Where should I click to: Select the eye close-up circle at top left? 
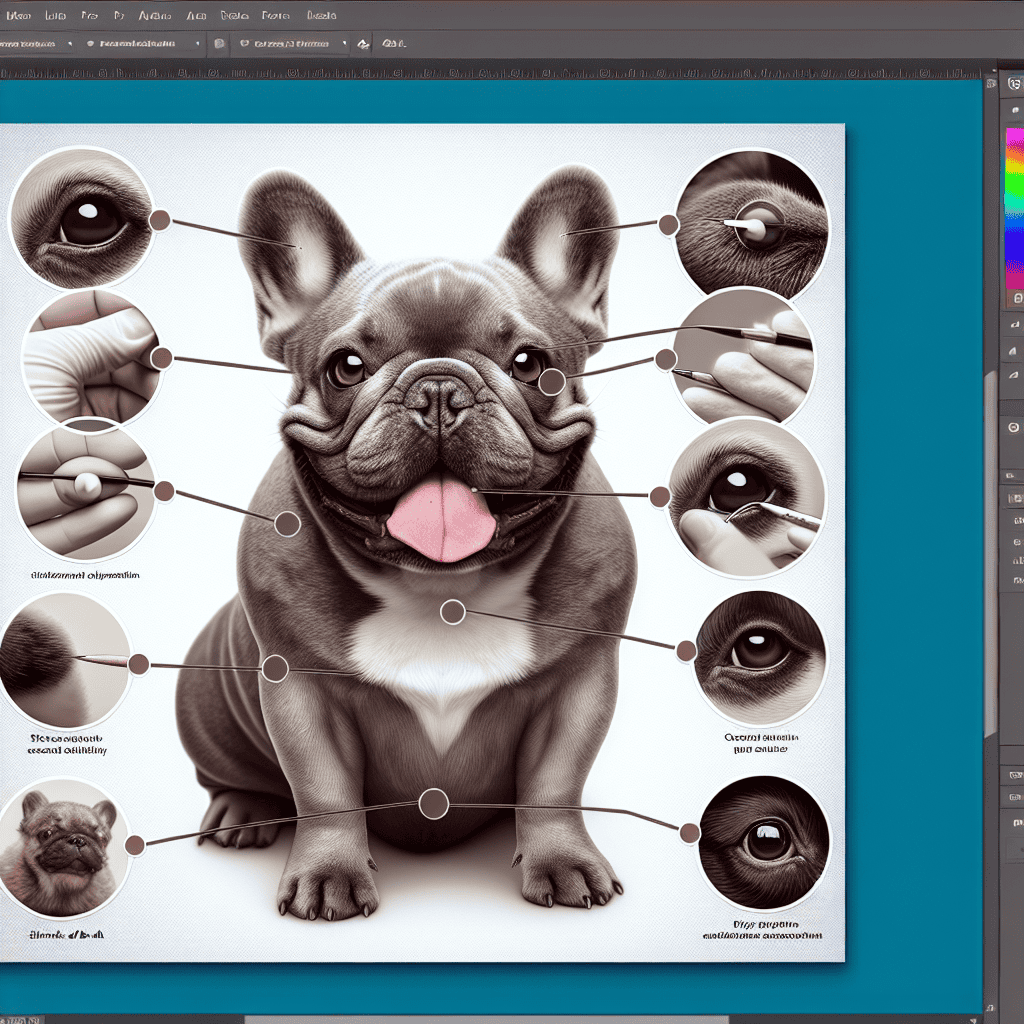[81, 219]
